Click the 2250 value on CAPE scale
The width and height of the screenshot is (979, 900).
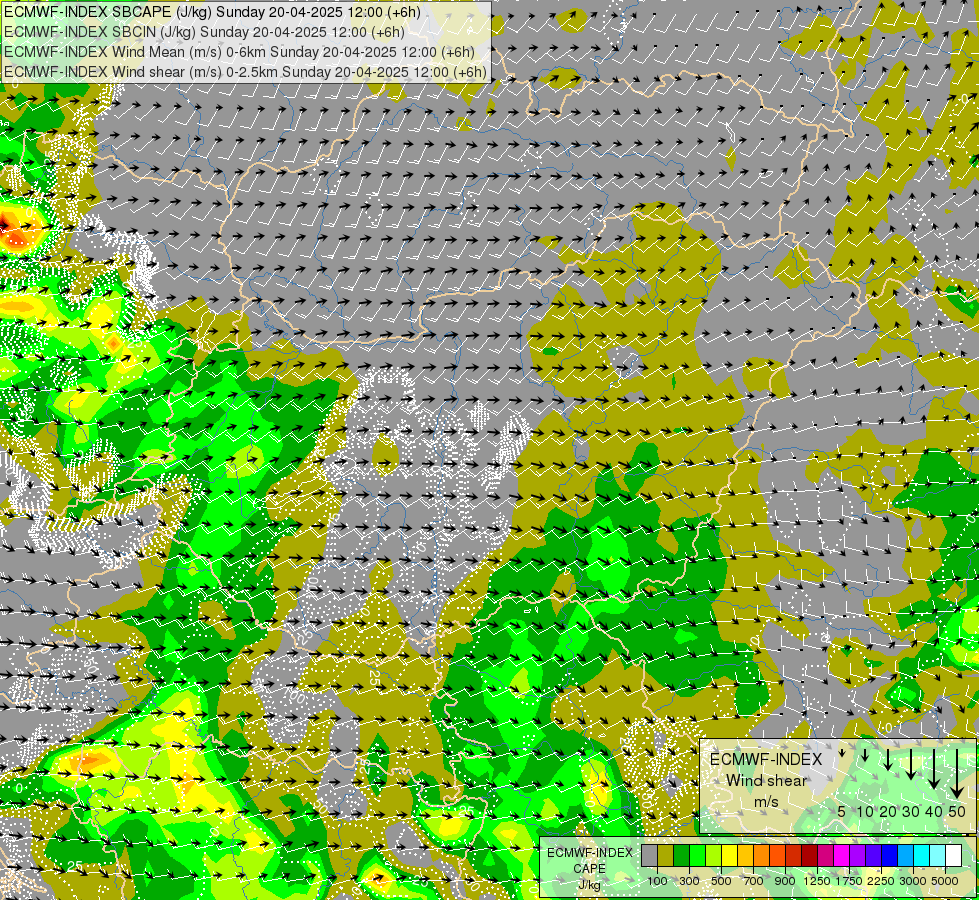[x=881, y=881]
